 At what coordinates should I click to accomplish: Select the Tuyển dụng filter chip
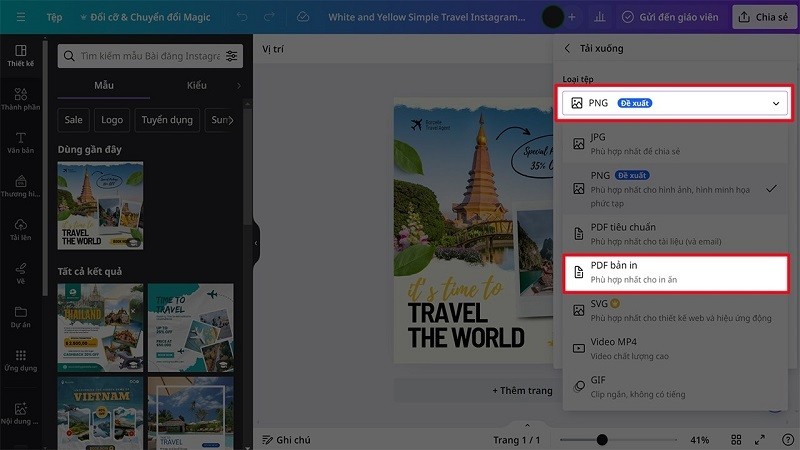click(167, 120)
